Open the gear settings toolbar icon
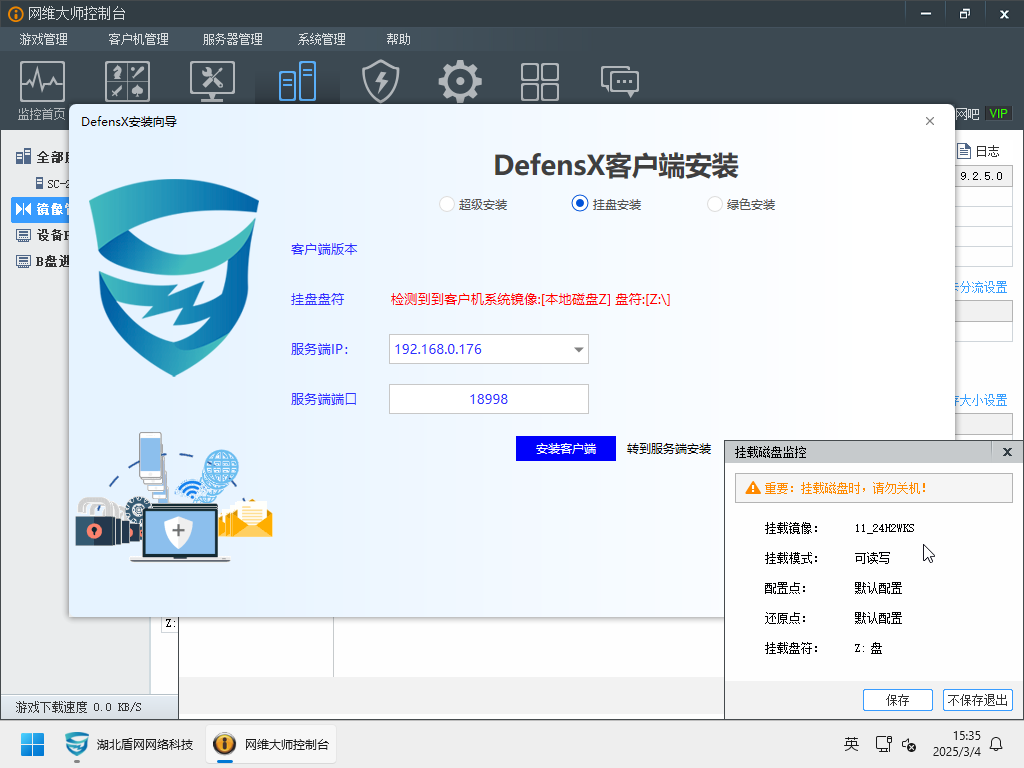Image resolution: width=1024 pixels, height=768 pixels. coord(460,82)
